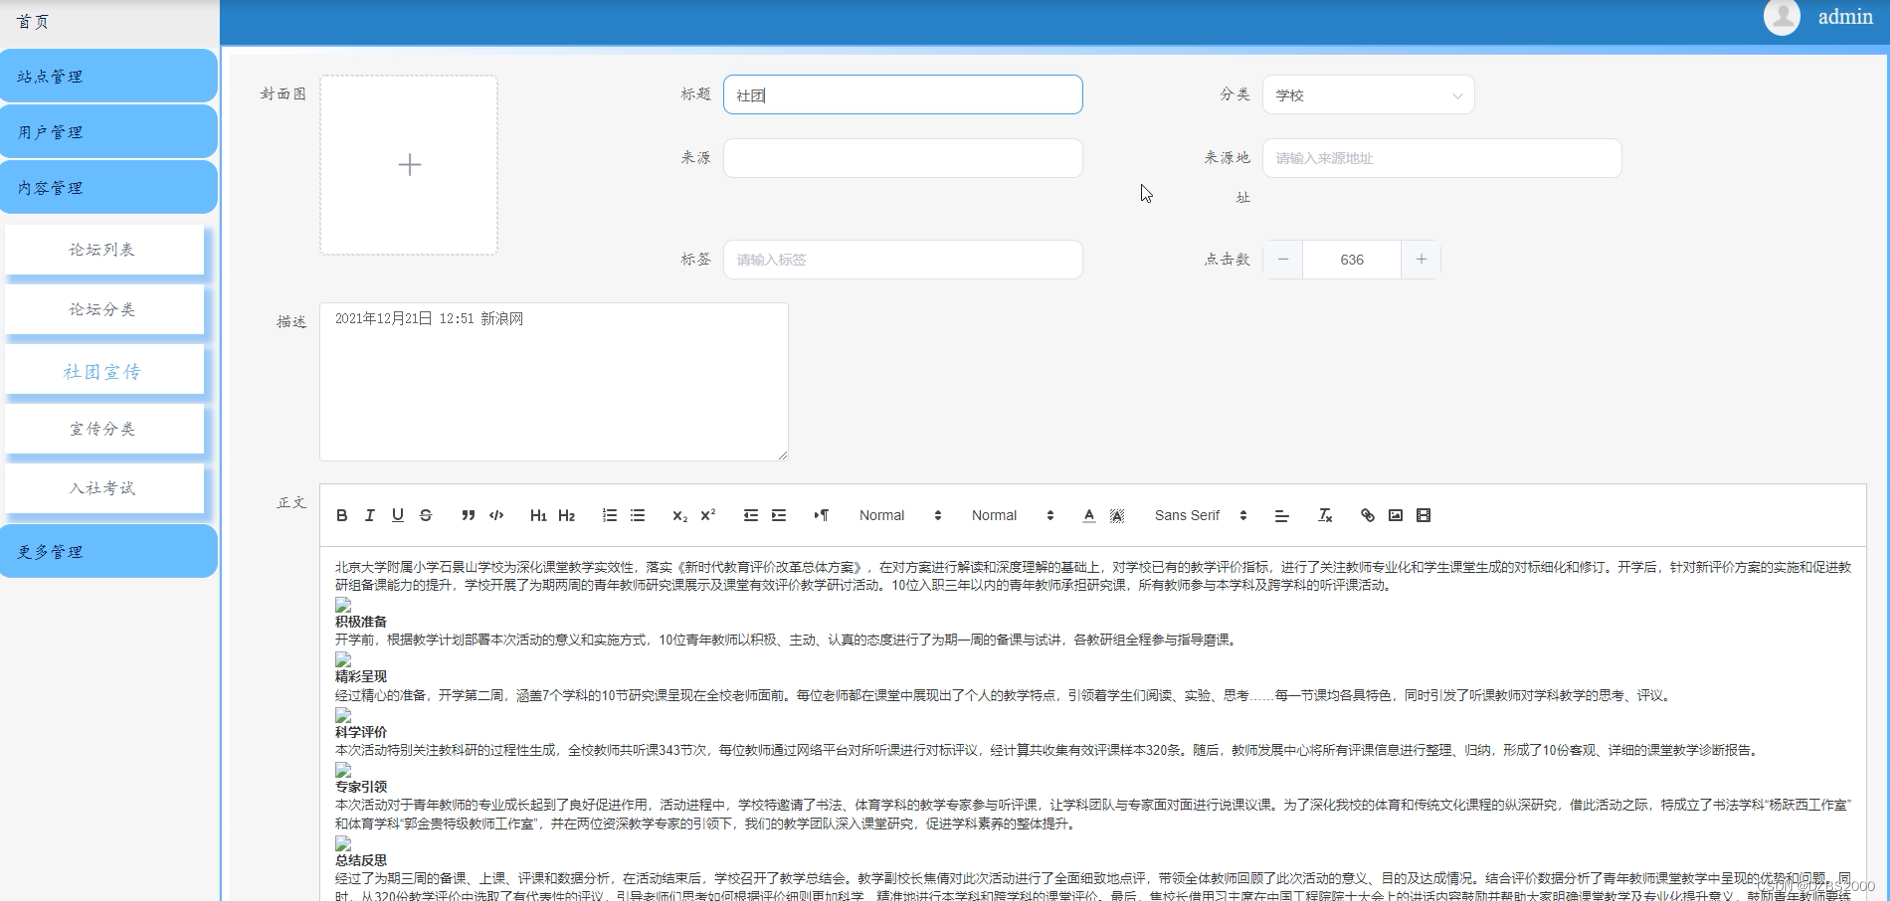
Task: Apply Heading 1 style
Action: coord(538,515)
